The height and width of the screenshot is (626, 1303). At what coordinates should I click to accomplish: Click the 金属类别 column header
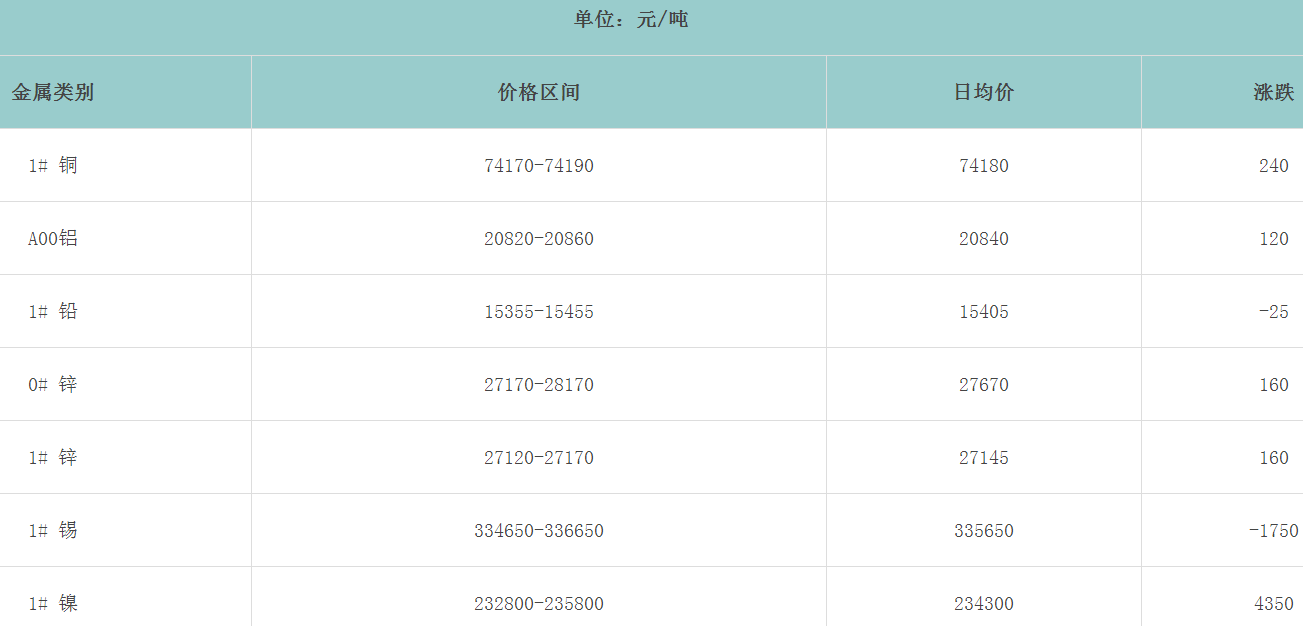click(x=53, y=93)
